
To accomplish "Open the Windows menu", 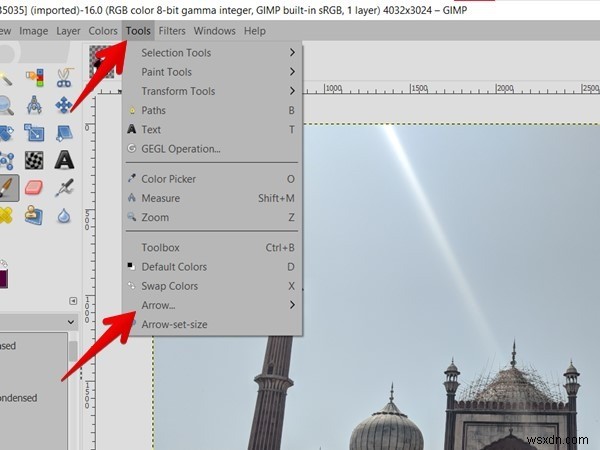I will 214,31.
